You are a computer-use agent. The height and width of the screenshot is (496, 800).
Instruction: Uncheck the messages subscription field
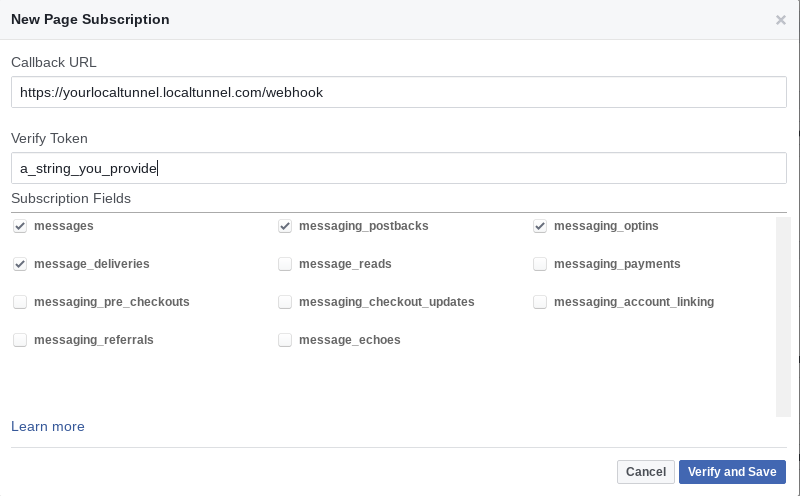pyautogui.click(x=20, y=226)
